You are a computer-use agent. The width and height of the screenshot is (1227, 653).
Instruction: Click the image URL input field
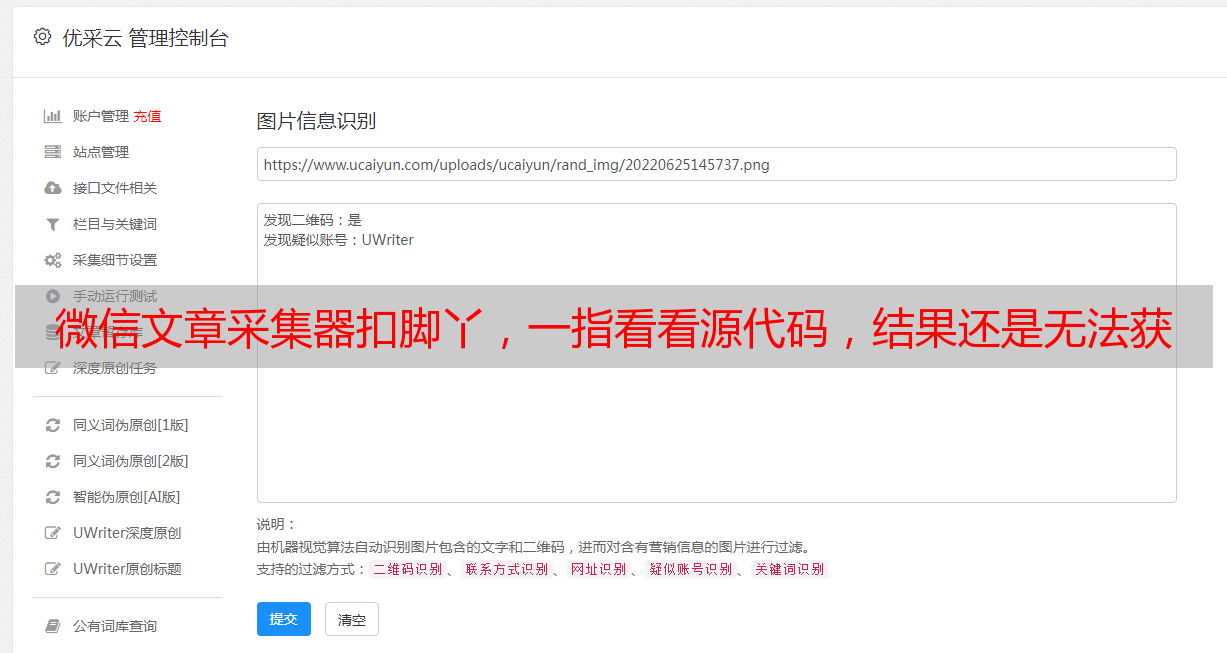pyautogui.click(x=716, y=164)
